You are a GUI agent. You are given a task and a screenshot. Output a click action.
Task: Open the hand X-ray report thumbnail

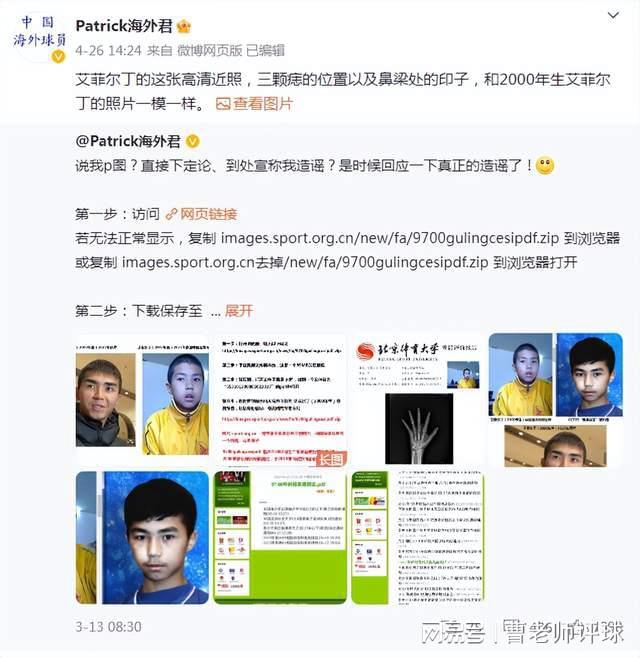tap(418, 400)
